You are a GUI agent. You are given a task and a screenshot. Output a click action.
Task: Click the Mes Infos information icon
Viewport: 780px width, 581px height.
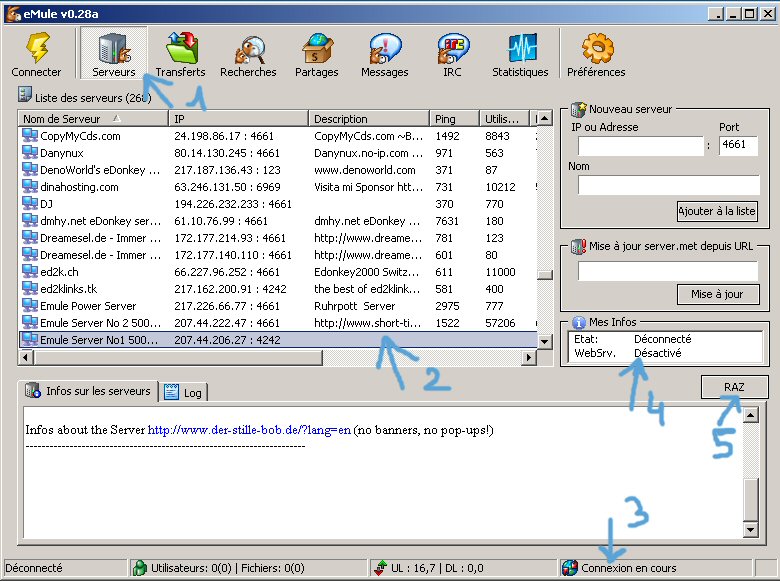[x=579, y=322]
